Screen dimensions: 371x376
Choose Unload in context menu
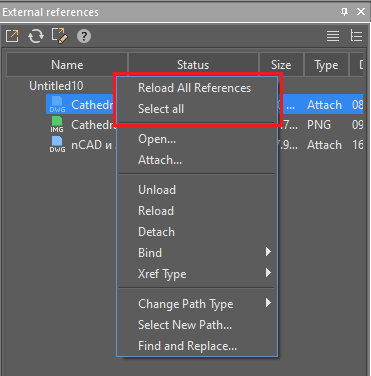pos(197,190)
